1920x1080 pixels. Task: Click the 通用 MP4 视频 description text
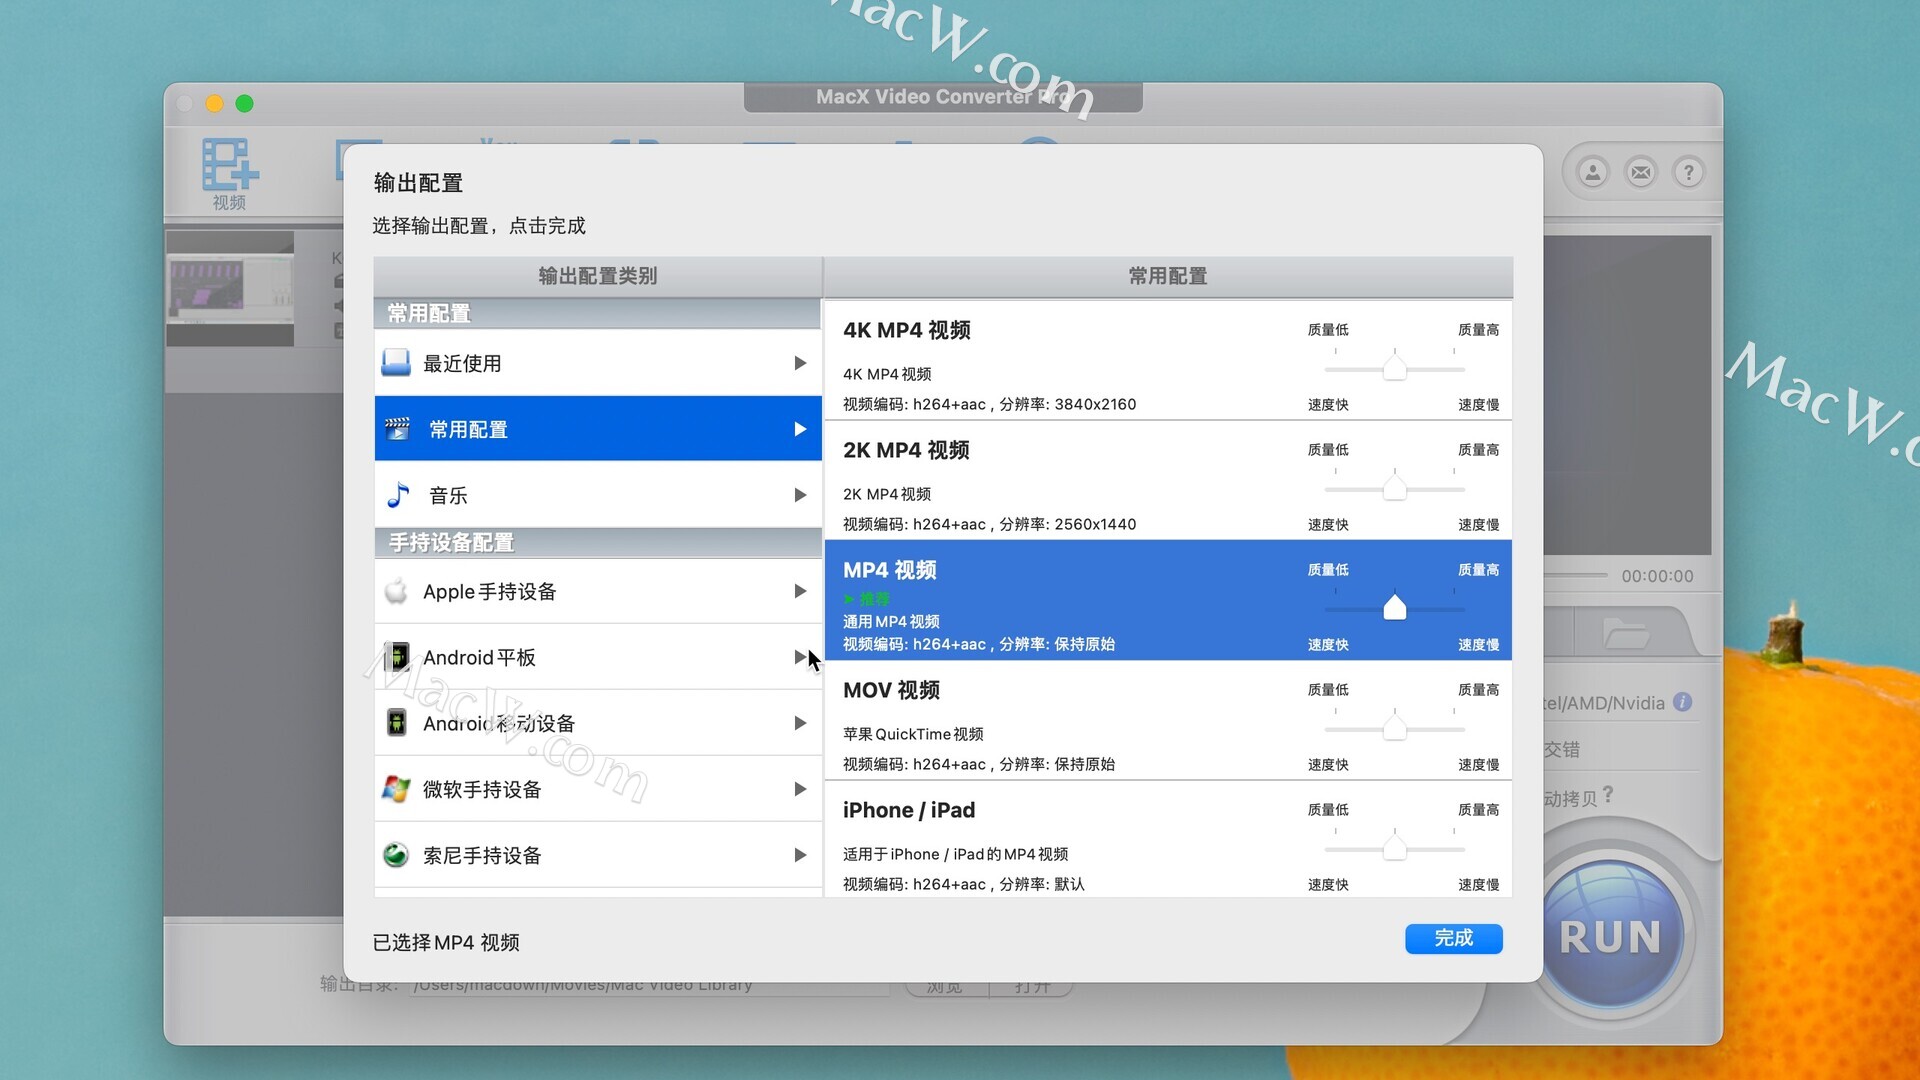point(891,621)
